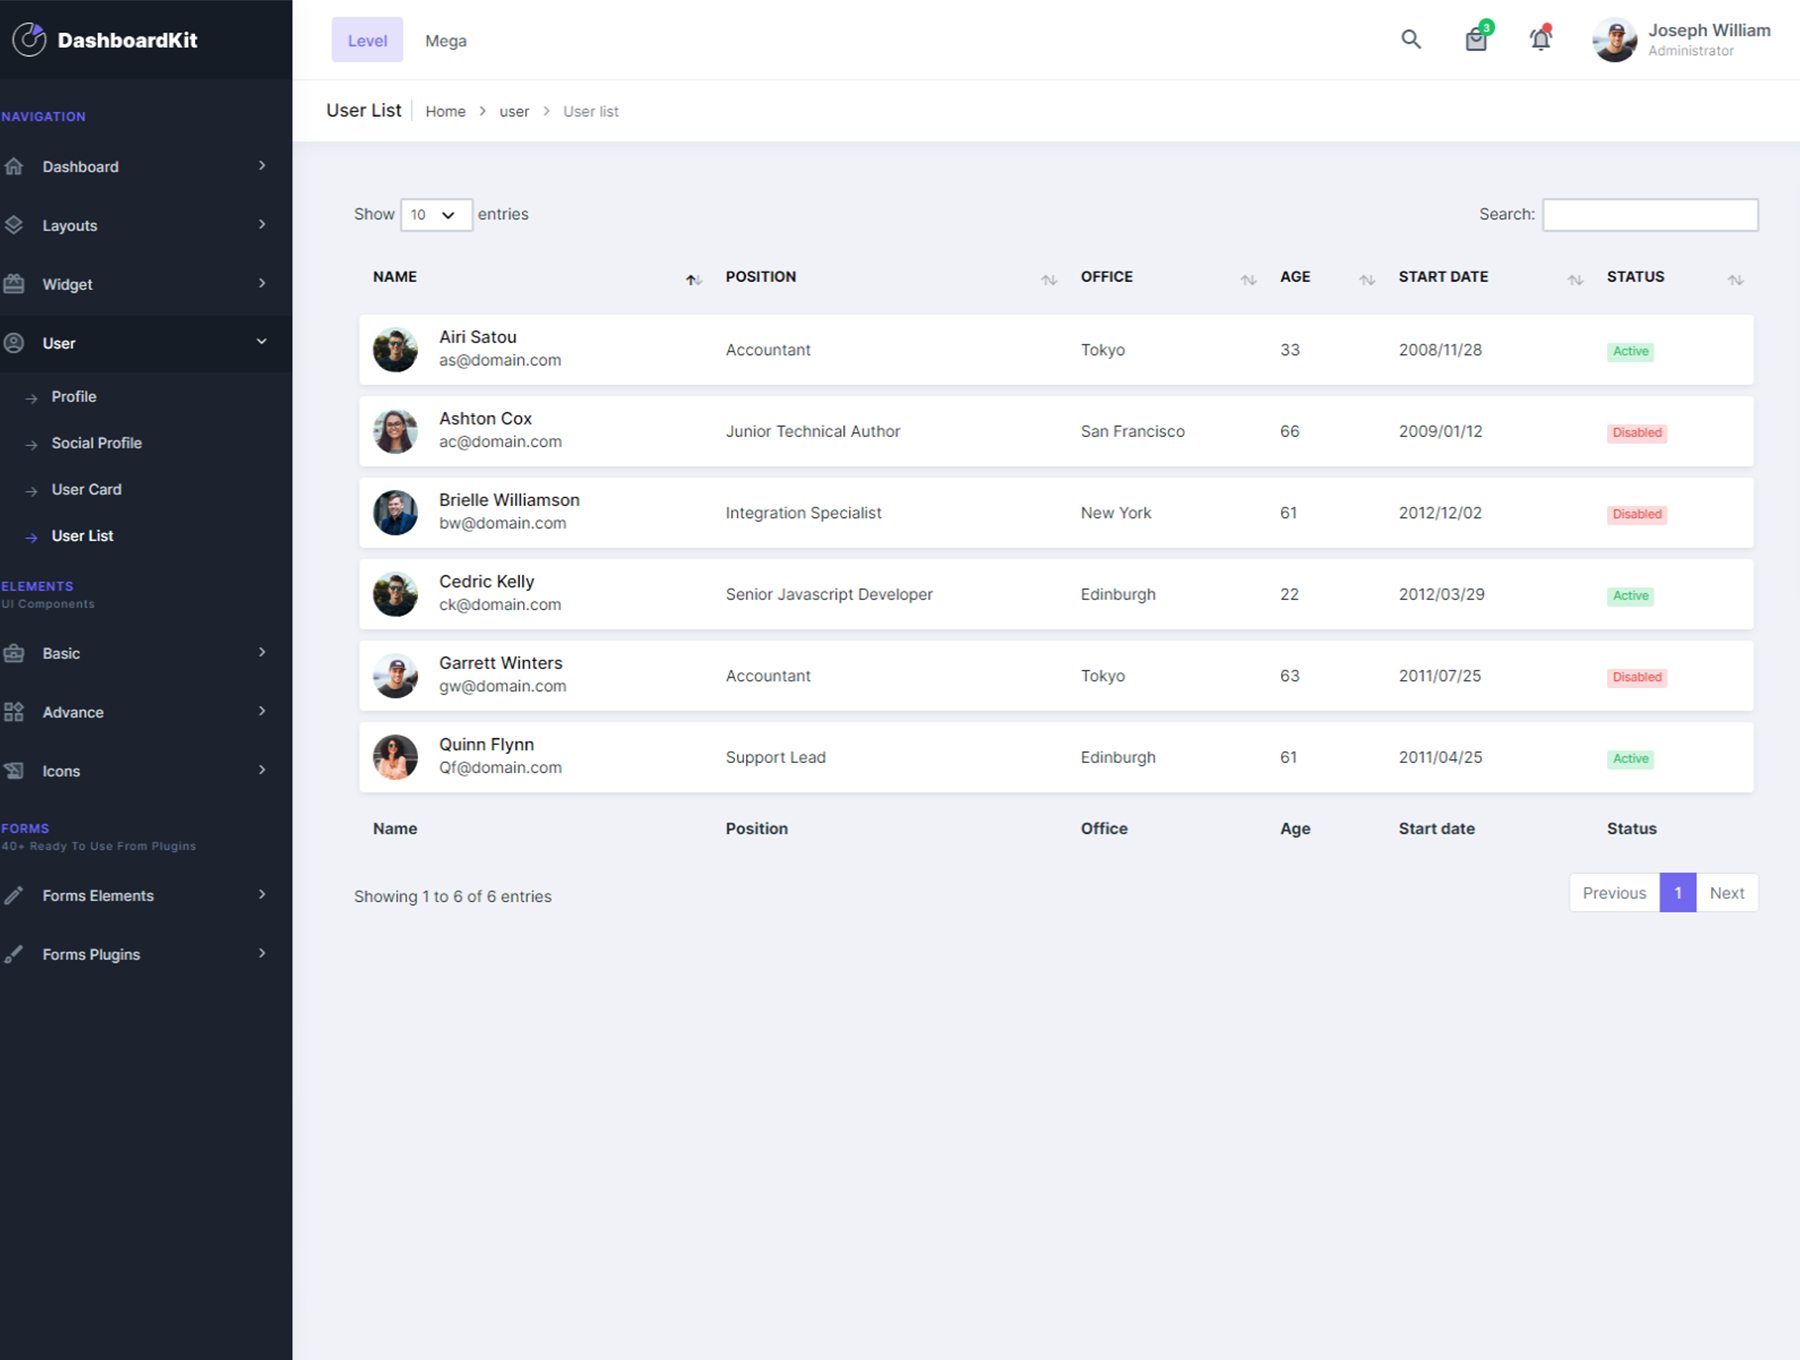1800x1360 pixels.
Task: Go to Home breadcrumb link
Action: [445, 111]
